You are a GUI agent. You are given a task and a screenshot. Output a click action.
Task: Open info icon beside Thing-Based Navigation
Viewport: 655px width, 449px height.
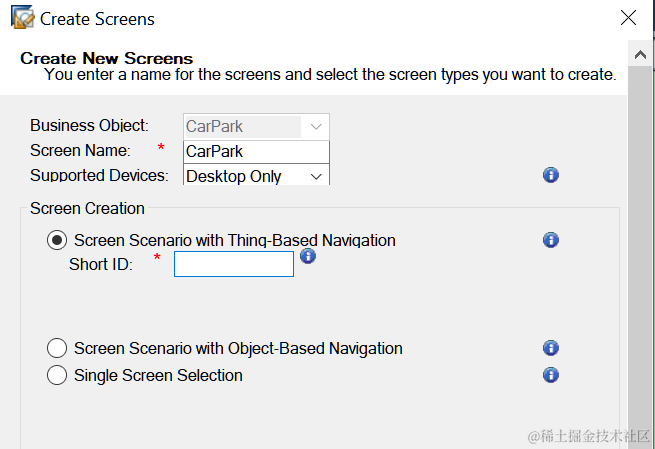point(550,240)
